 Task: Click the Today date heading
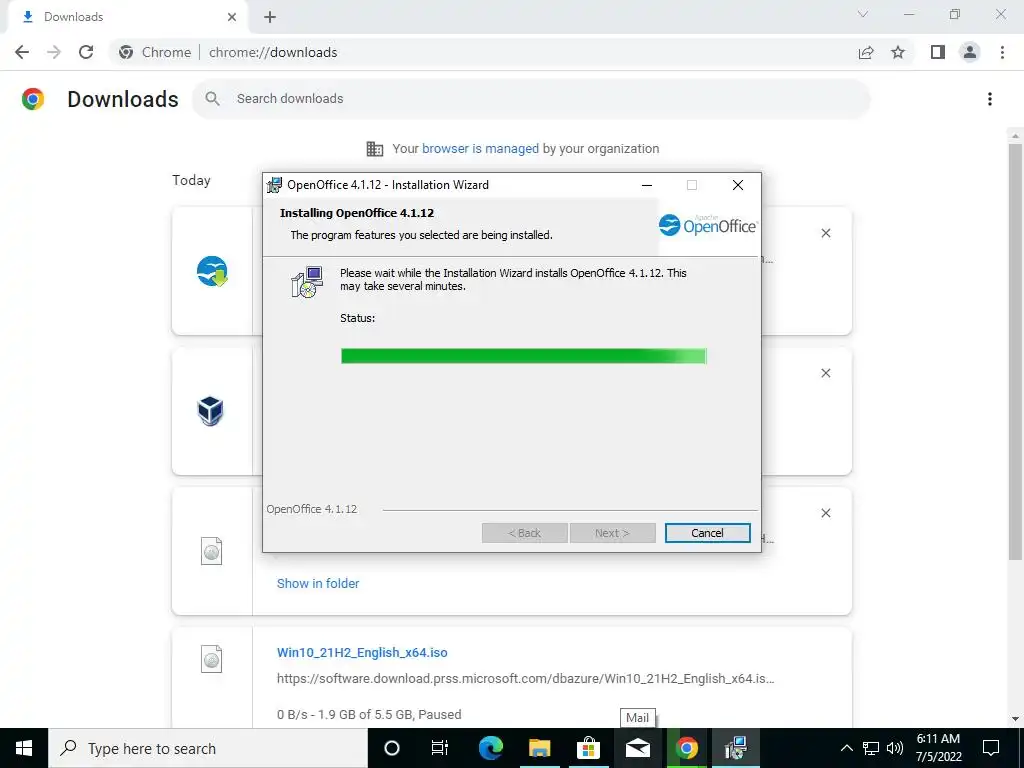191,180
